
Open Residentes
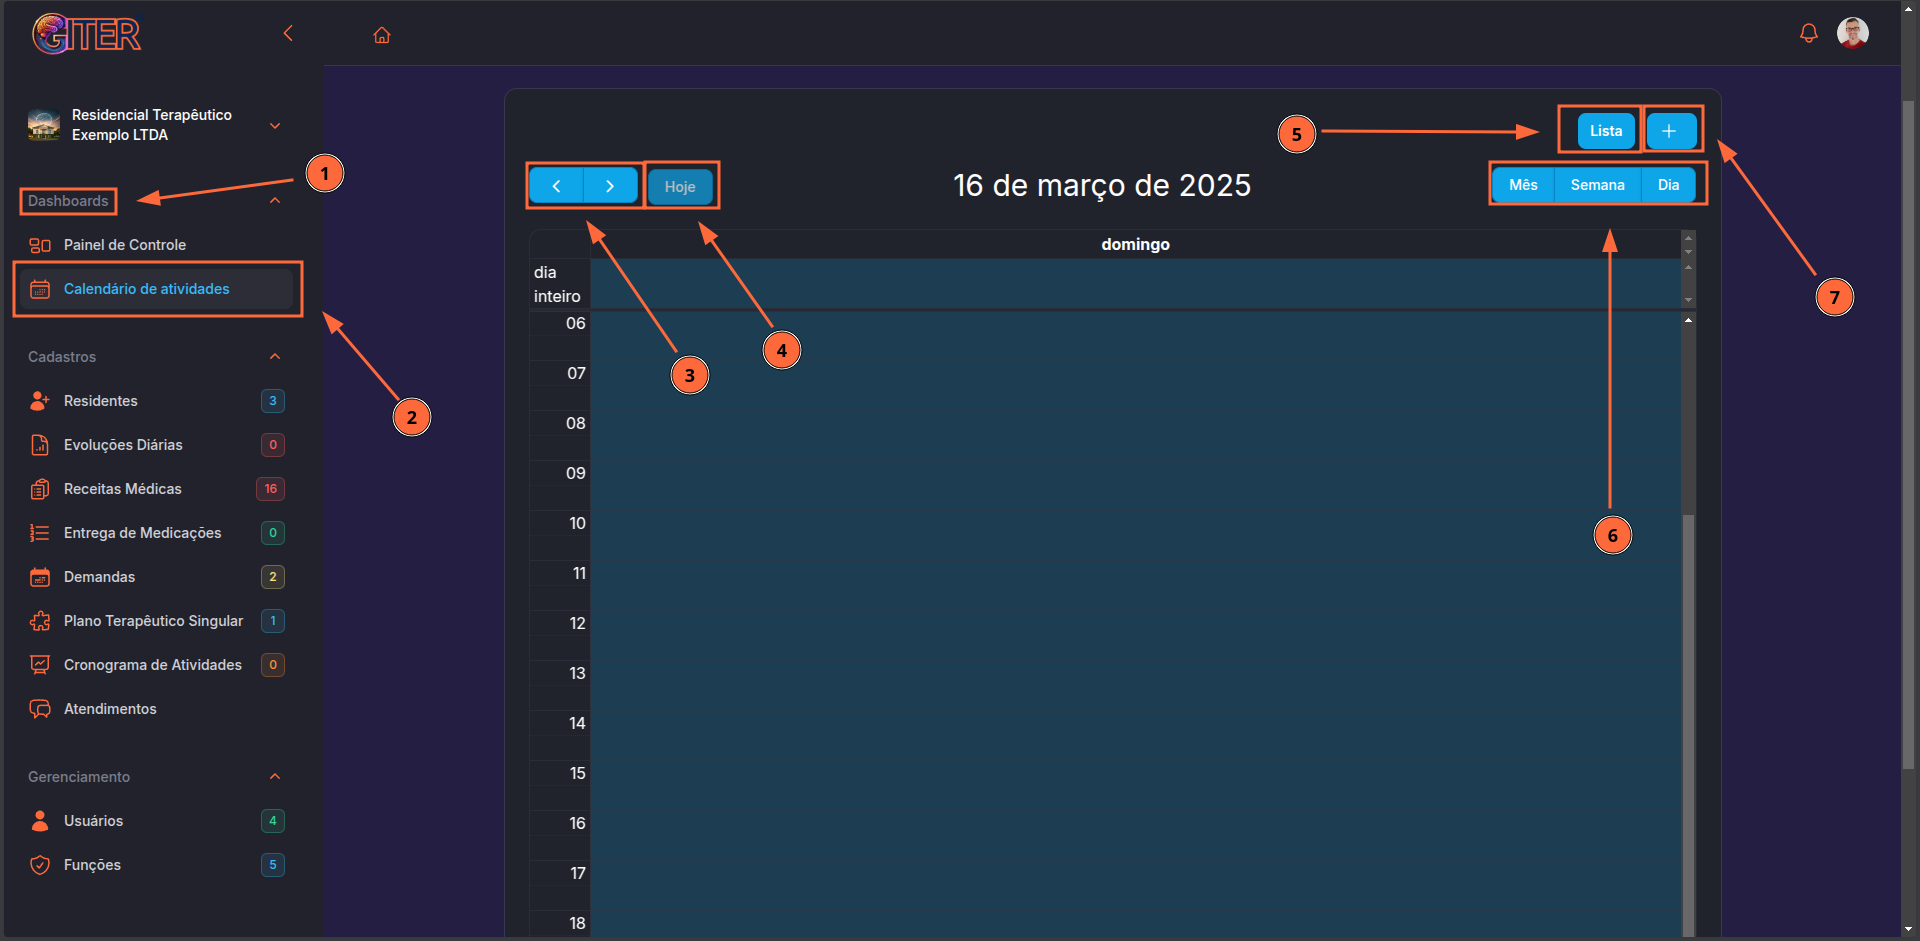[101, 401]
